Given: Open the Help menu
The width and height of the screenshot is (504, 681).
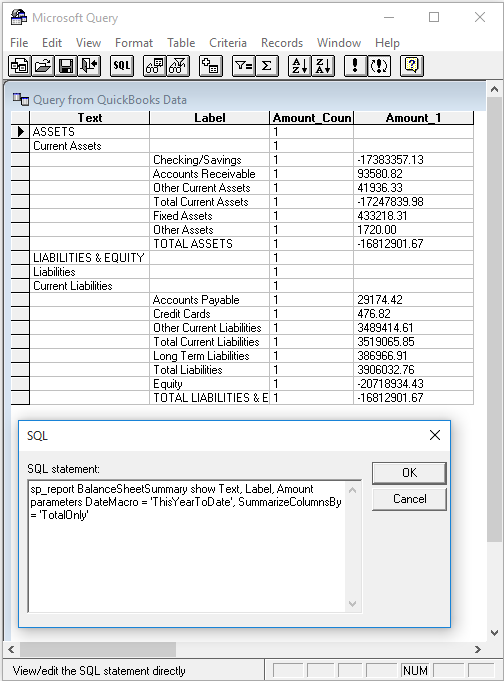Looking at the screenshot, I should (387, 43).
